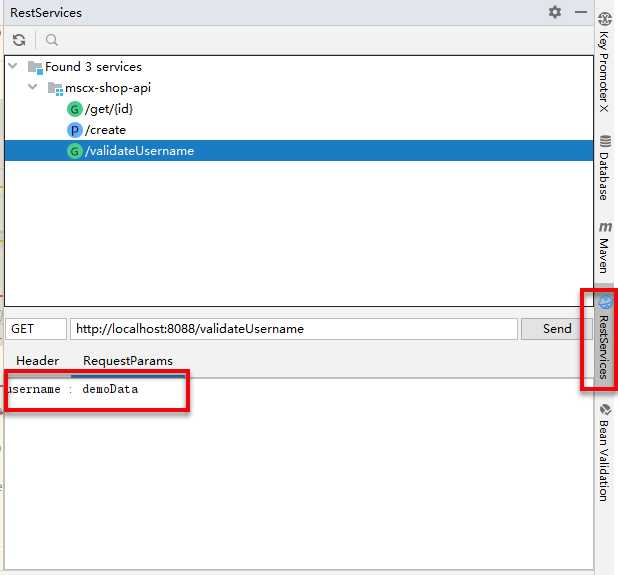618x575 pixels.
Task: Click the mscx-shop-api module label
Action: tap(108, 88)
